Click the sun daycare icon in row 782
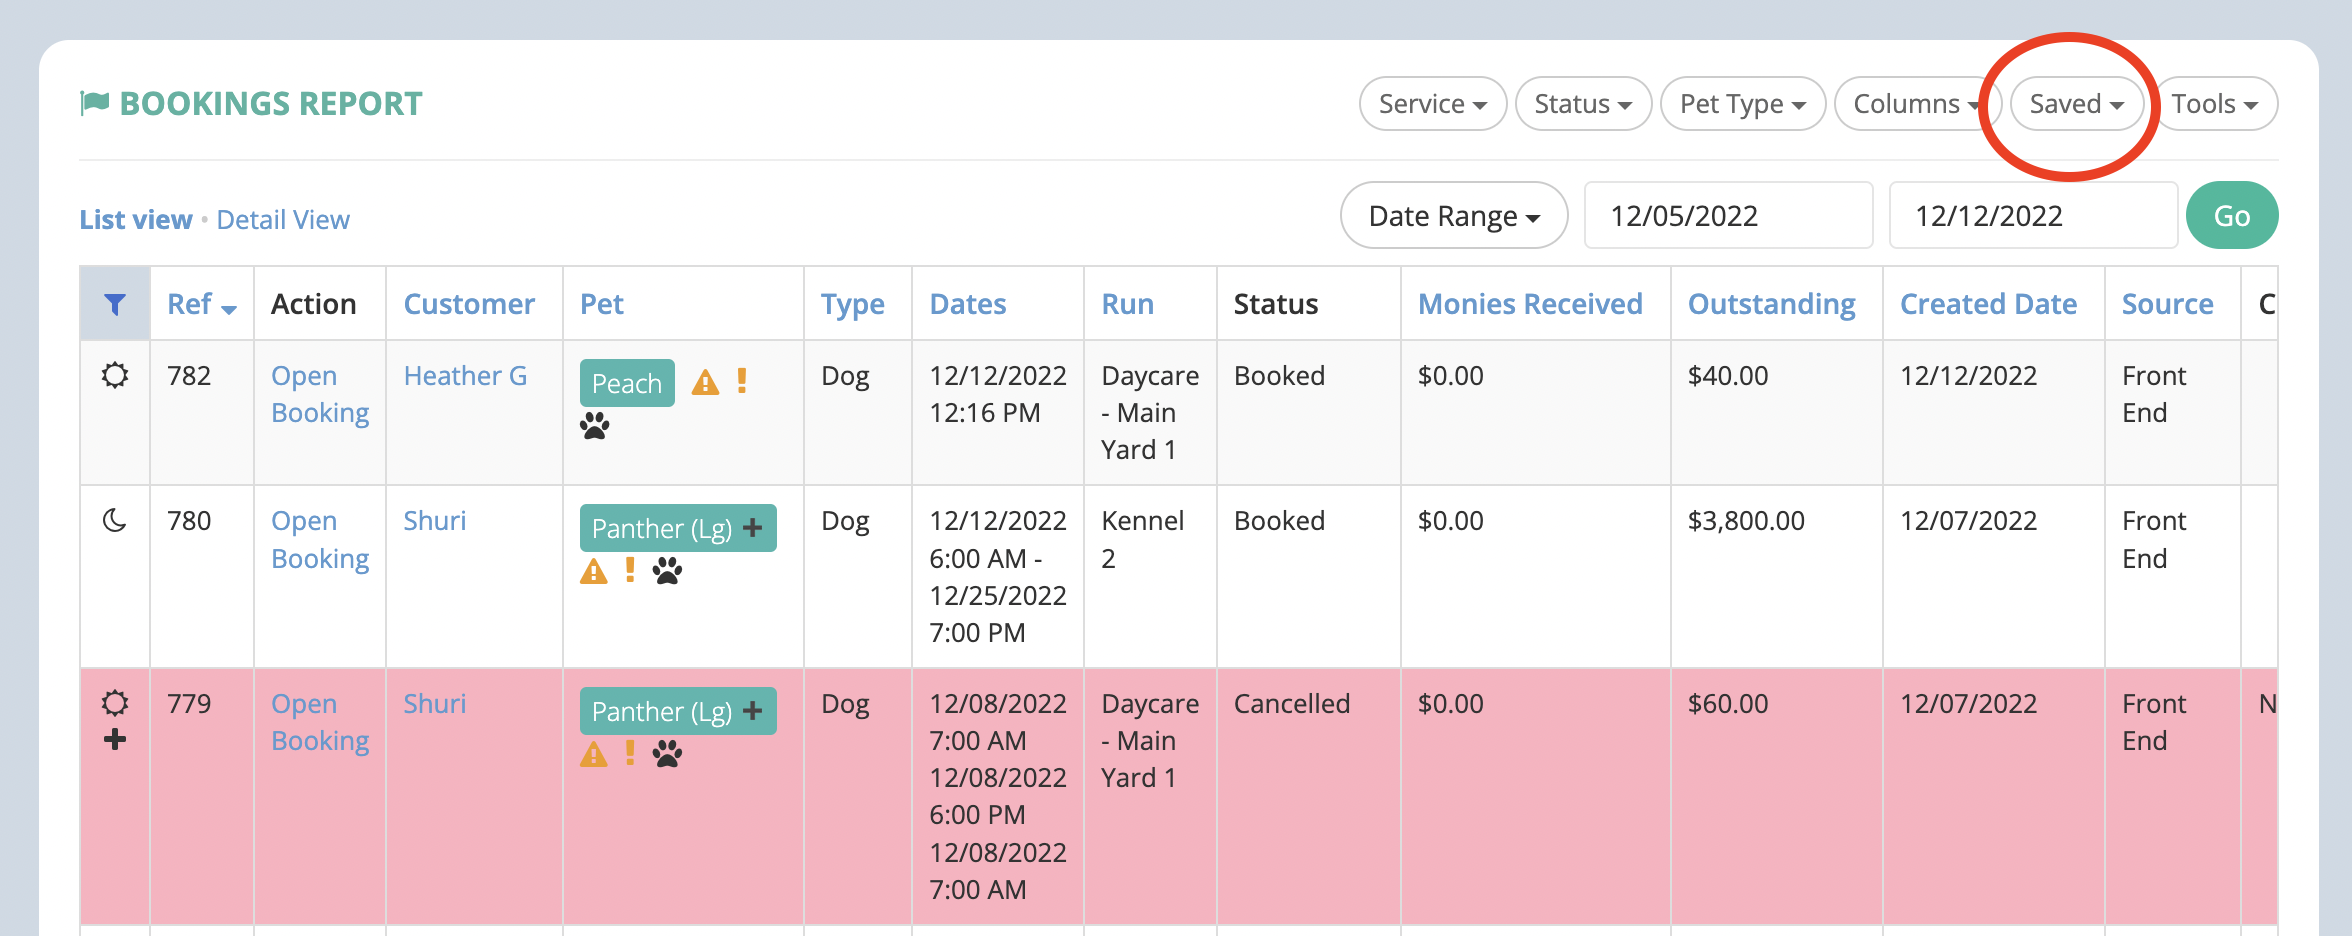 click(x=115, y=376)
